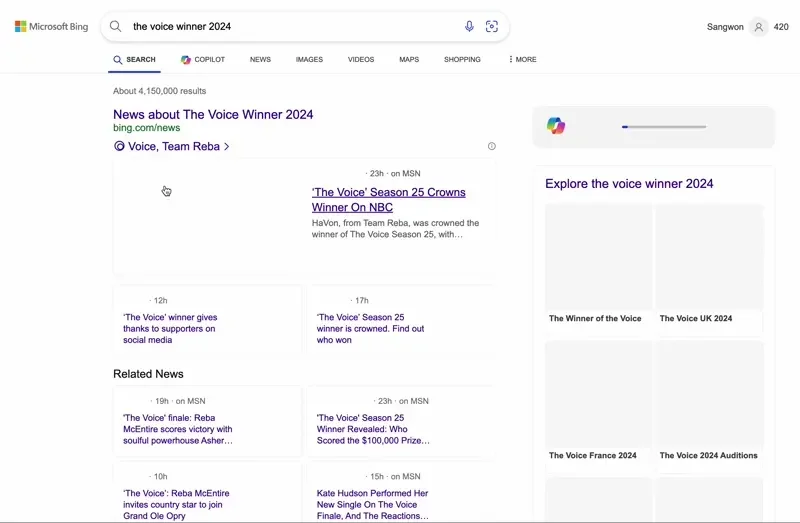Screen dimensions: 800x523
Task: Click the info icon beside news header
Action: click(491, 146)
